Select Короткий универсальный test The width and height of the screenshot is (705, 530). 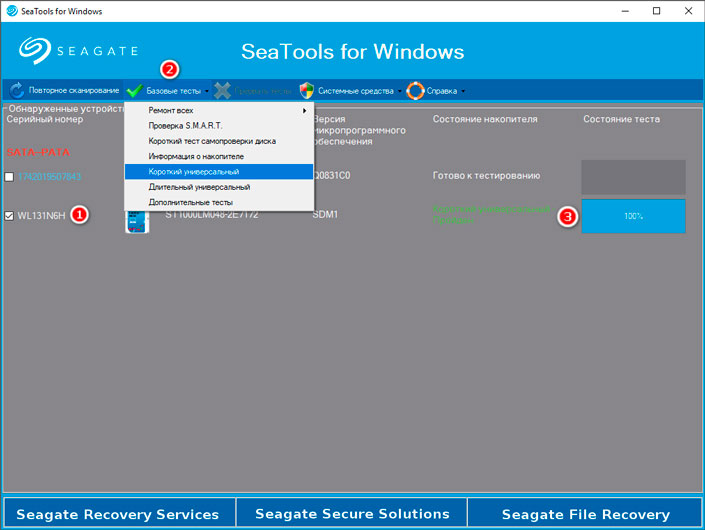pyautogui.click(x=219, y=172)
